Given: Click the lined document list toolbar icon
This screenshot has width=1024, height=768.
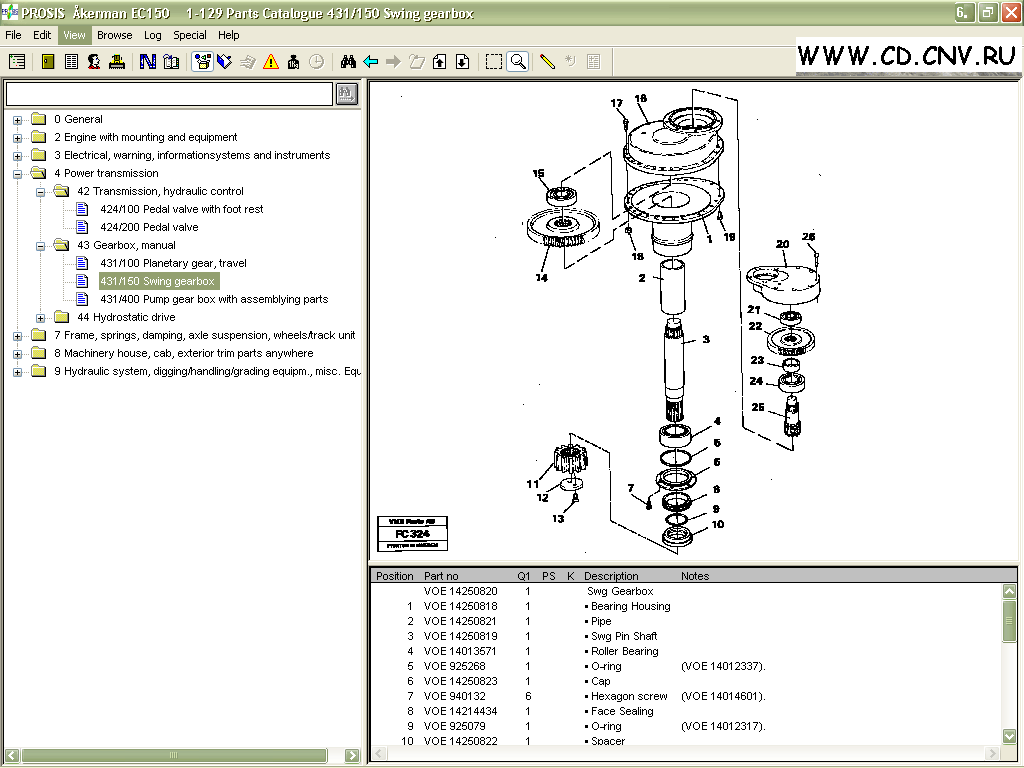Looking at the screenshot, I should [71, 62].
